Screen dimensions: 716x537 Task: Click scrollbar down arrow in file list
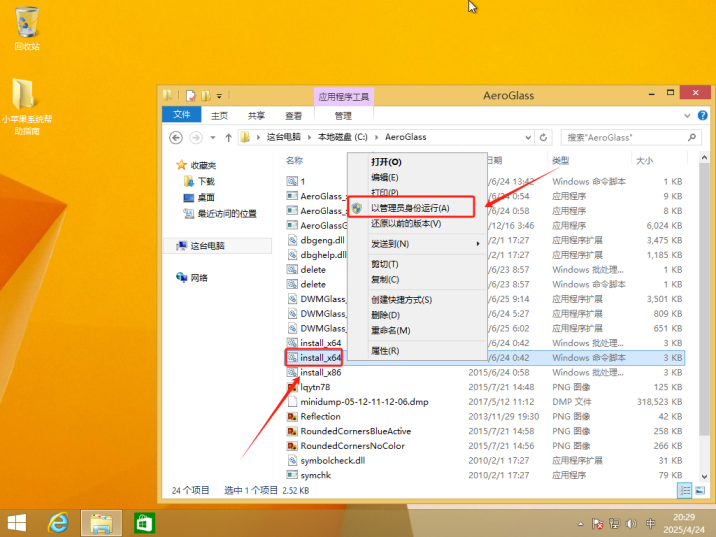[x=704, y=477]
